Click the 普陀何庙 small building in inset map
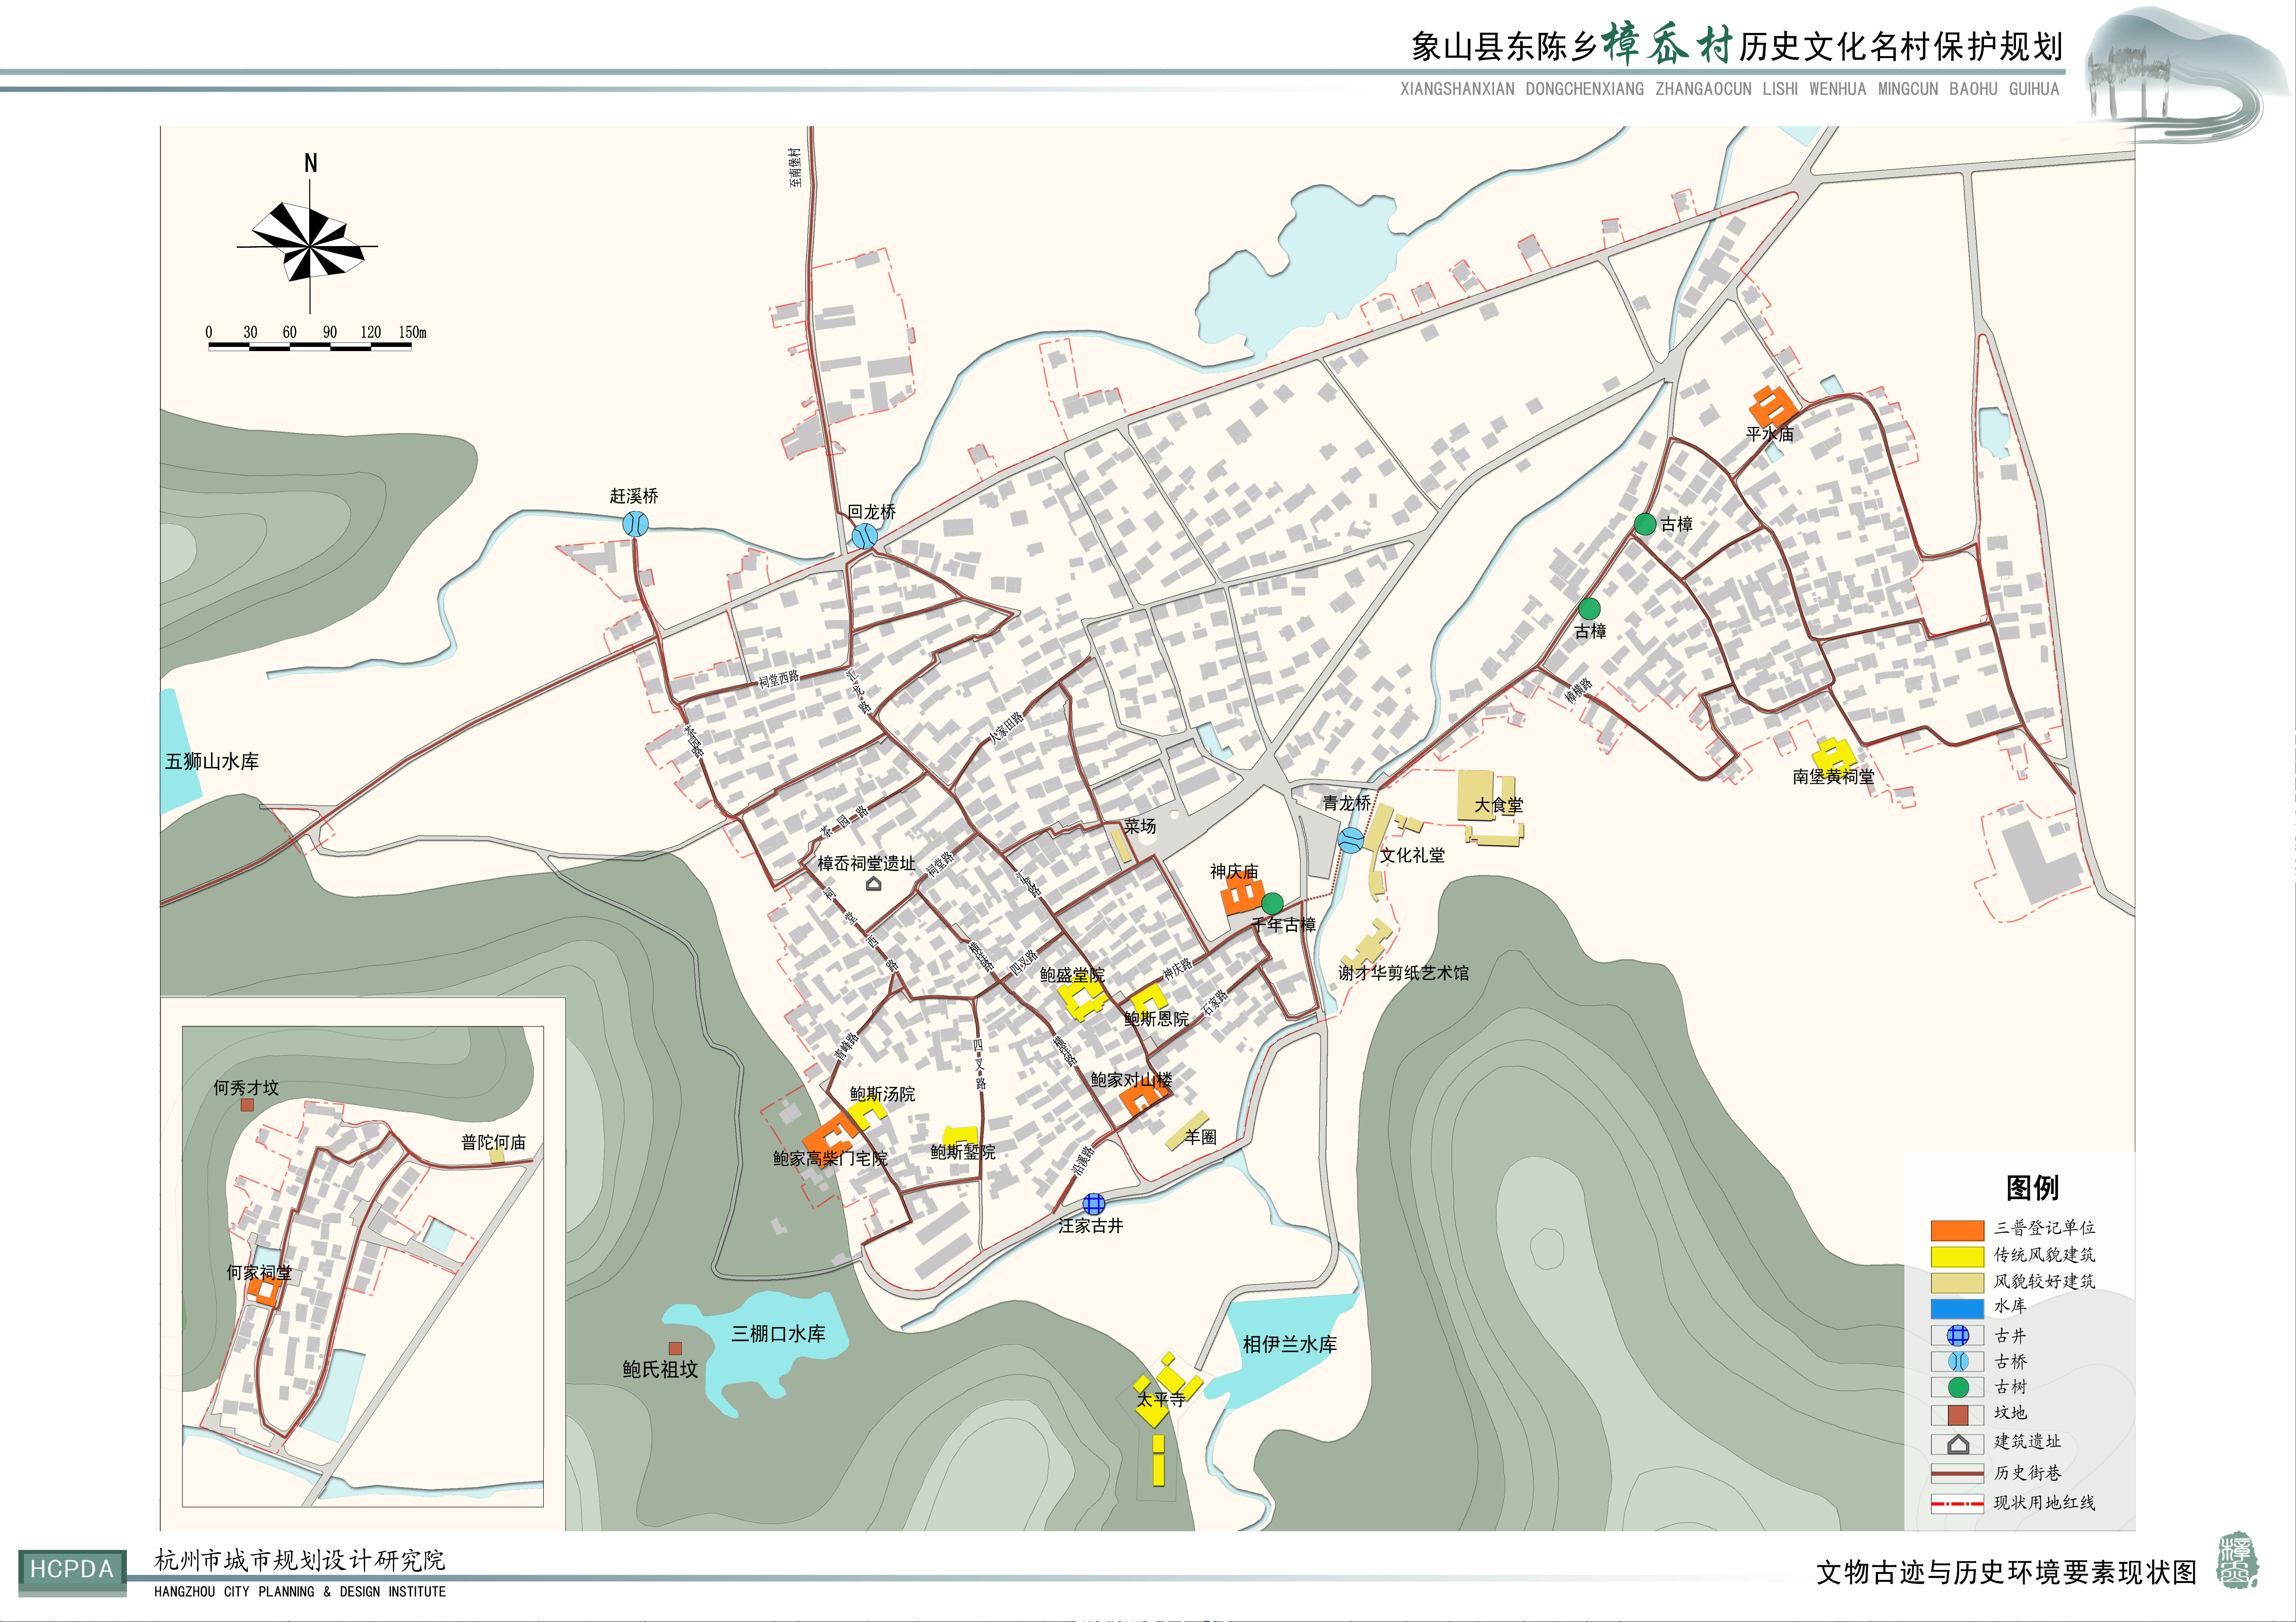The width and height of the screenshot is (2296, 1622). coord(497,1155)
